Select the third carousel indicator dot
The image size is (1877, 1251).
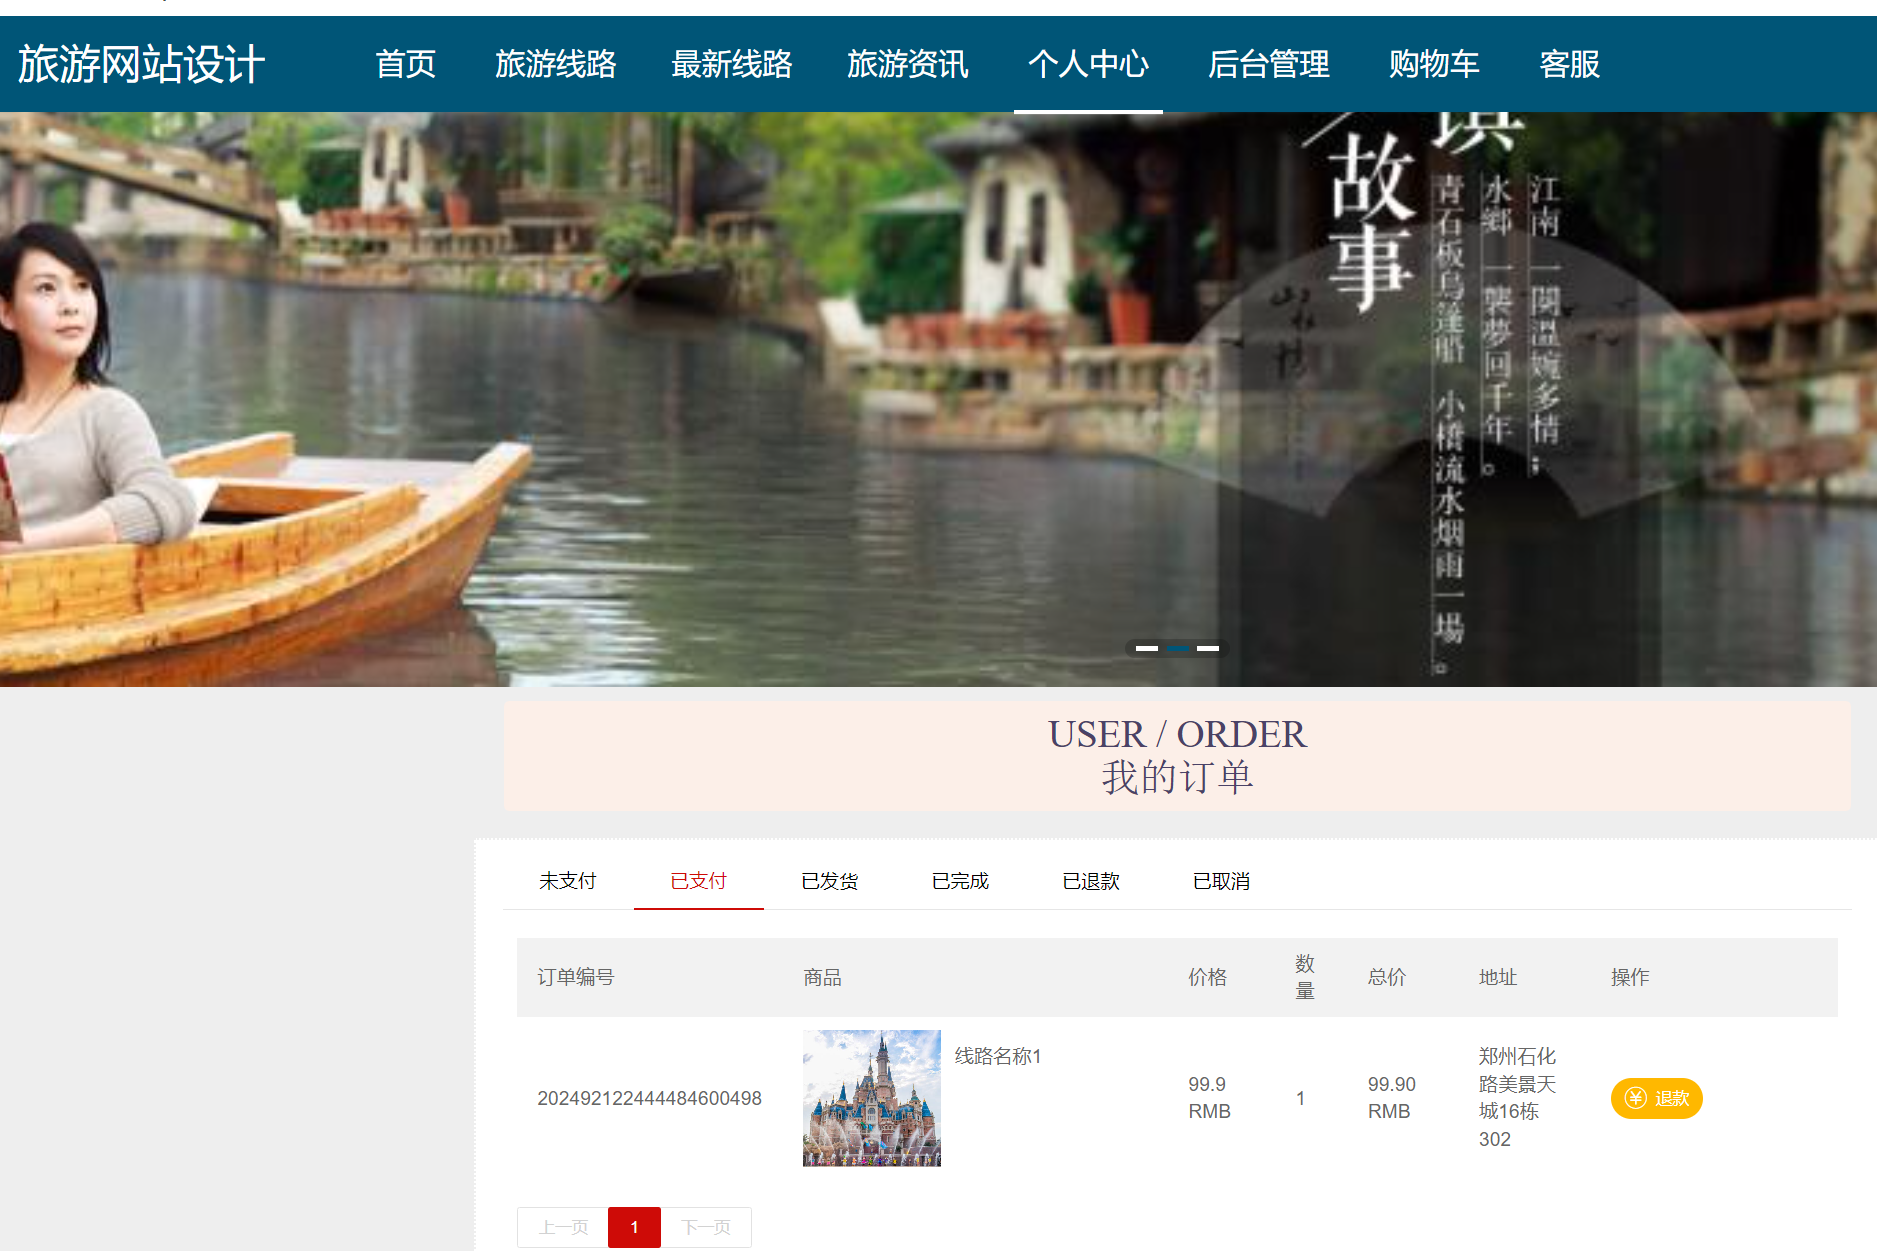point(1210,648)
